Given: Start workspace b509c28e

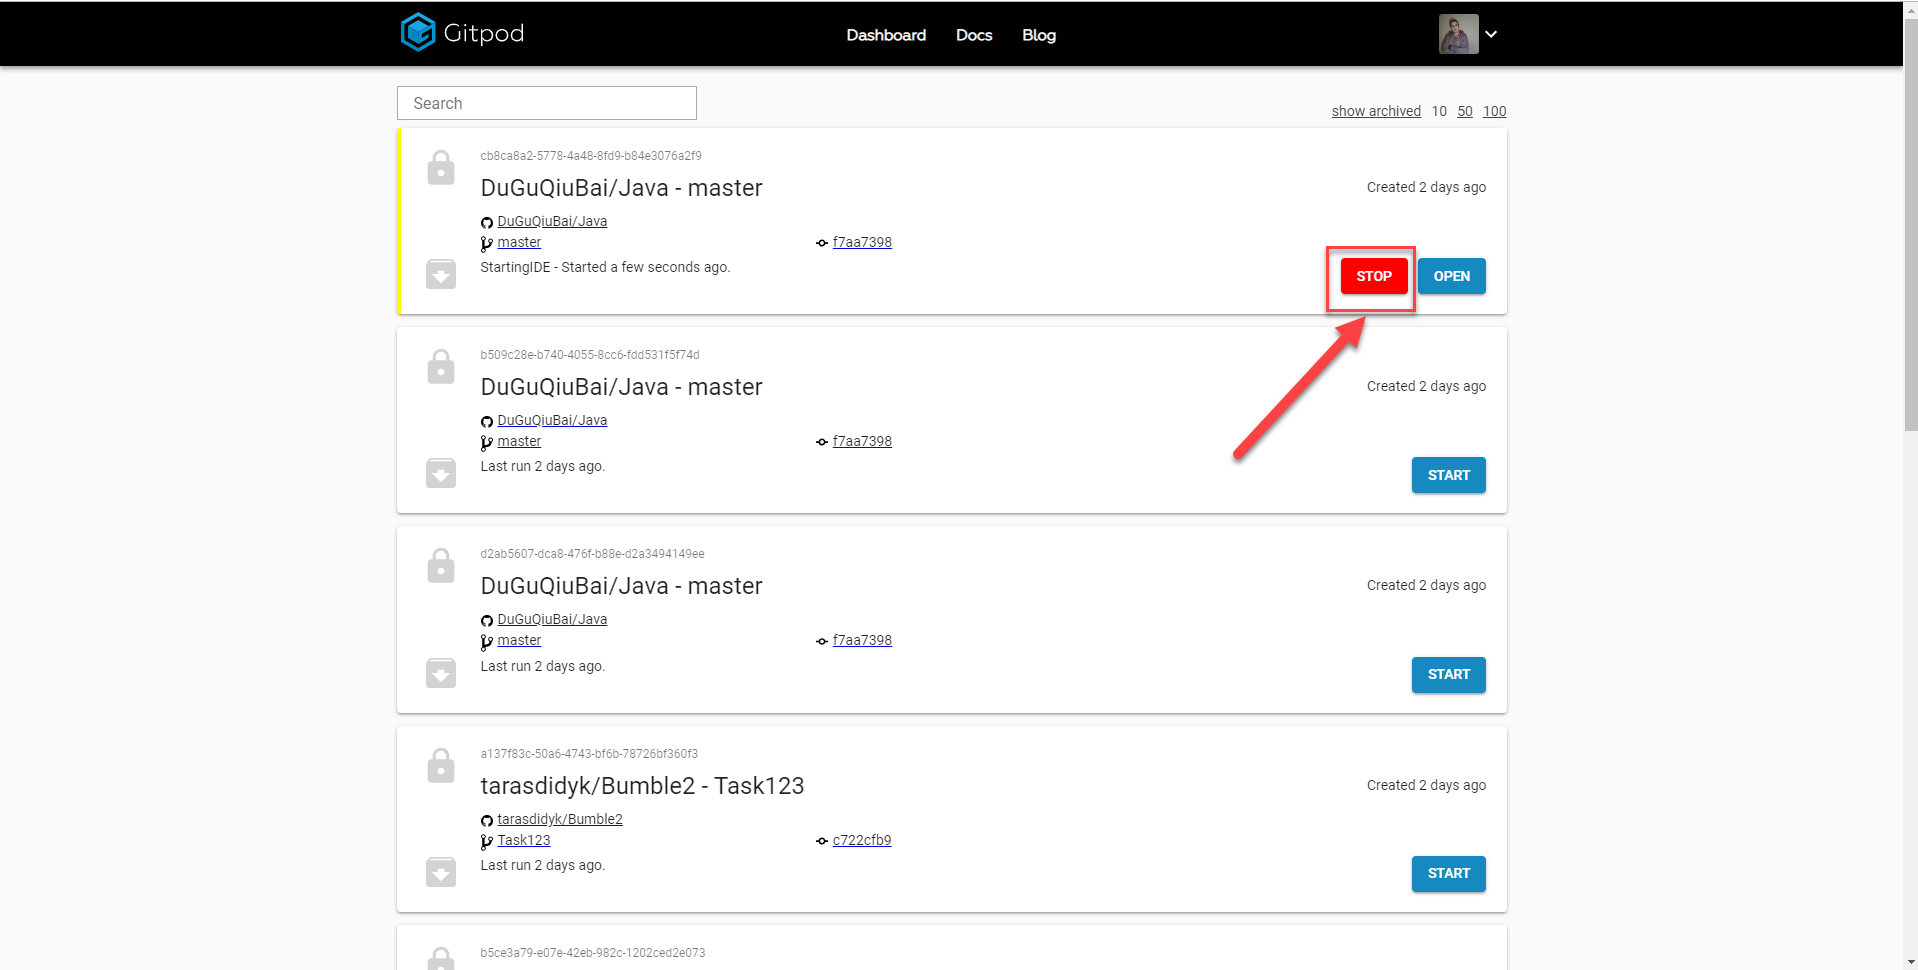Looking at the screenshot, I should click(x=1449, y=475).
